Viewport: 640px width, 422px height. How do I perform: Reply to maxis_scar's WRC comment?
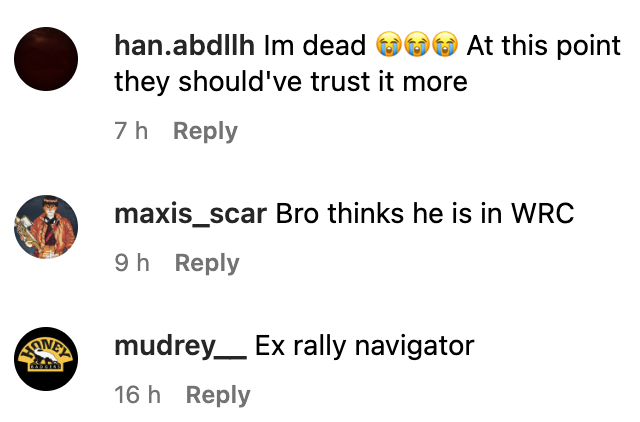[207, 263]
